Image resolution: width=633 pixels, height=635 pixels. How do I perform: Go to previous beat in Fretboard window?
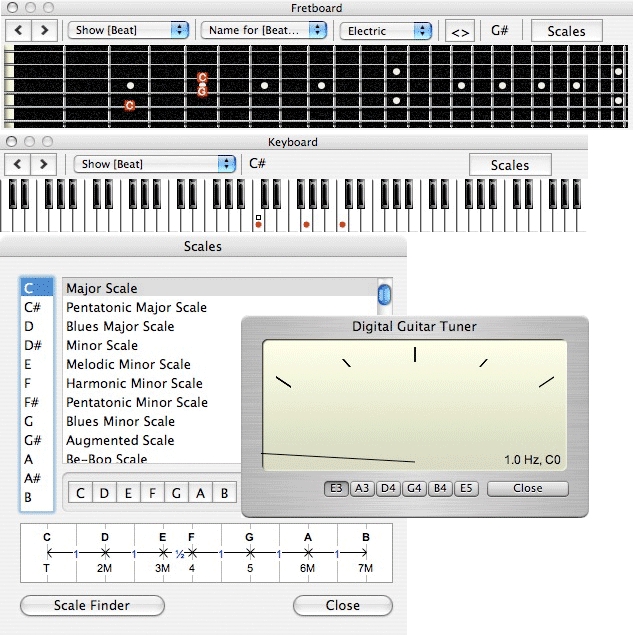(x=18, y=30)
